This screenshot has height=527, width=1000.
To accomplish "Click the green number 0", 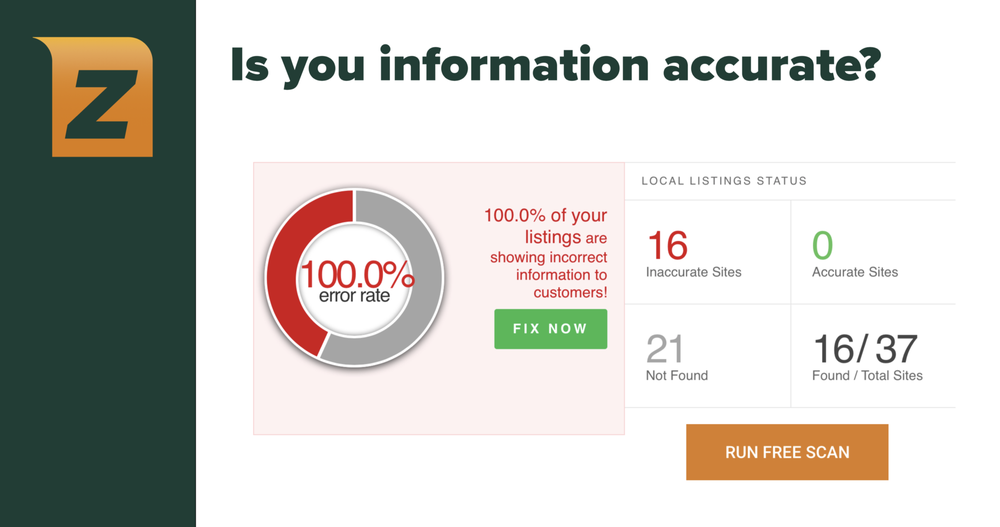I will click(822, 245).
